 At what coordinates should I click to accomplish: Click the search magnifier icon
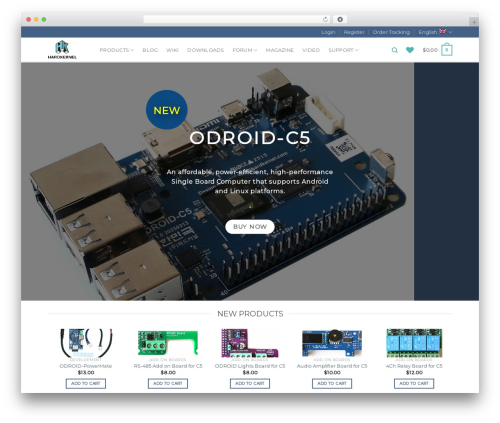395,50
